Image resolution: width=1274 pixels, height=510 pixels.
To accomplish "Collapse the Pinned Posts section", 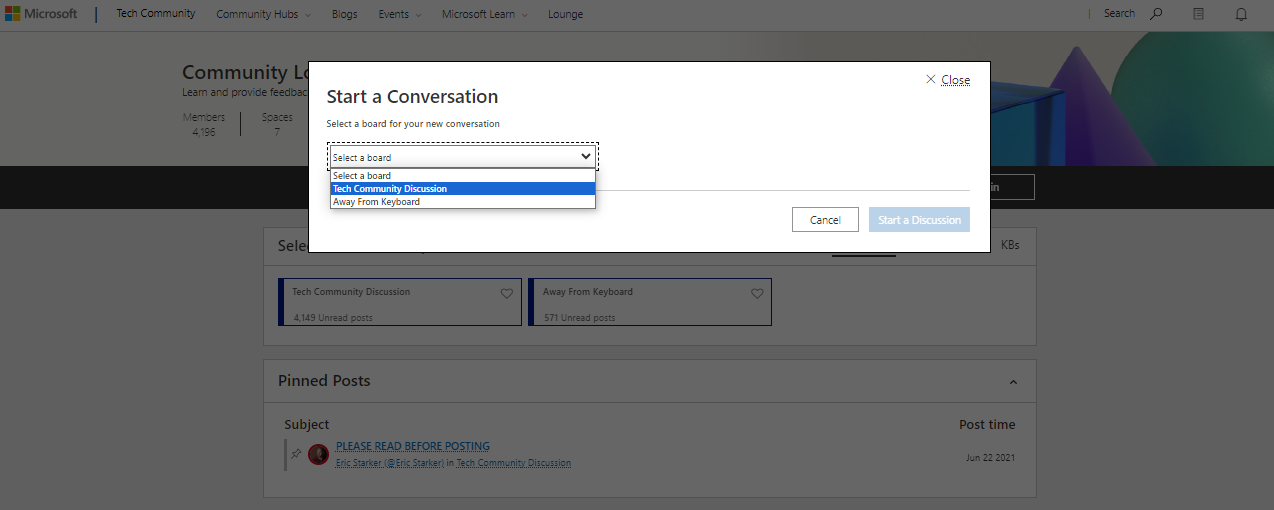I will coord(1013,382).
